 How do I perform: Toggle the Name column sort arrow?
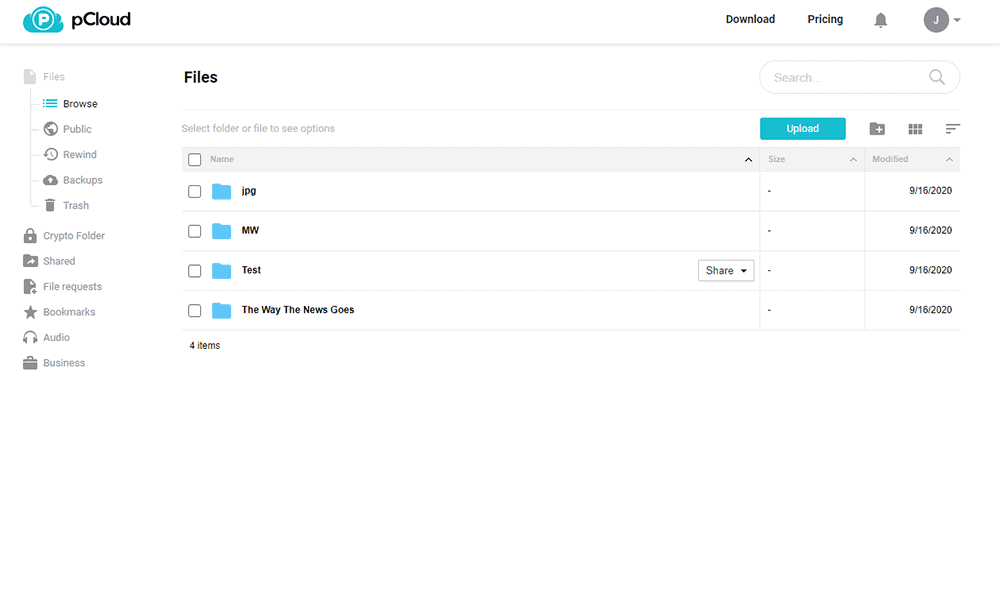coord(748,159)
